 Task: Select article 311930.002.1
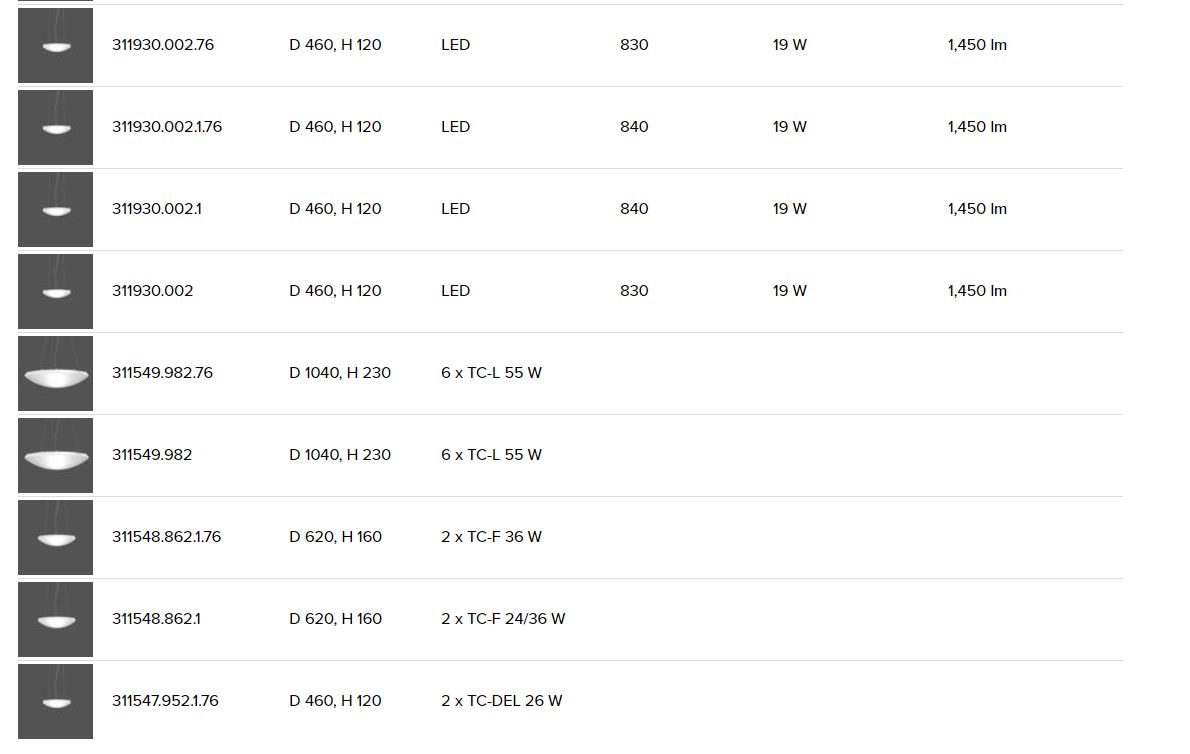[157, 209]
